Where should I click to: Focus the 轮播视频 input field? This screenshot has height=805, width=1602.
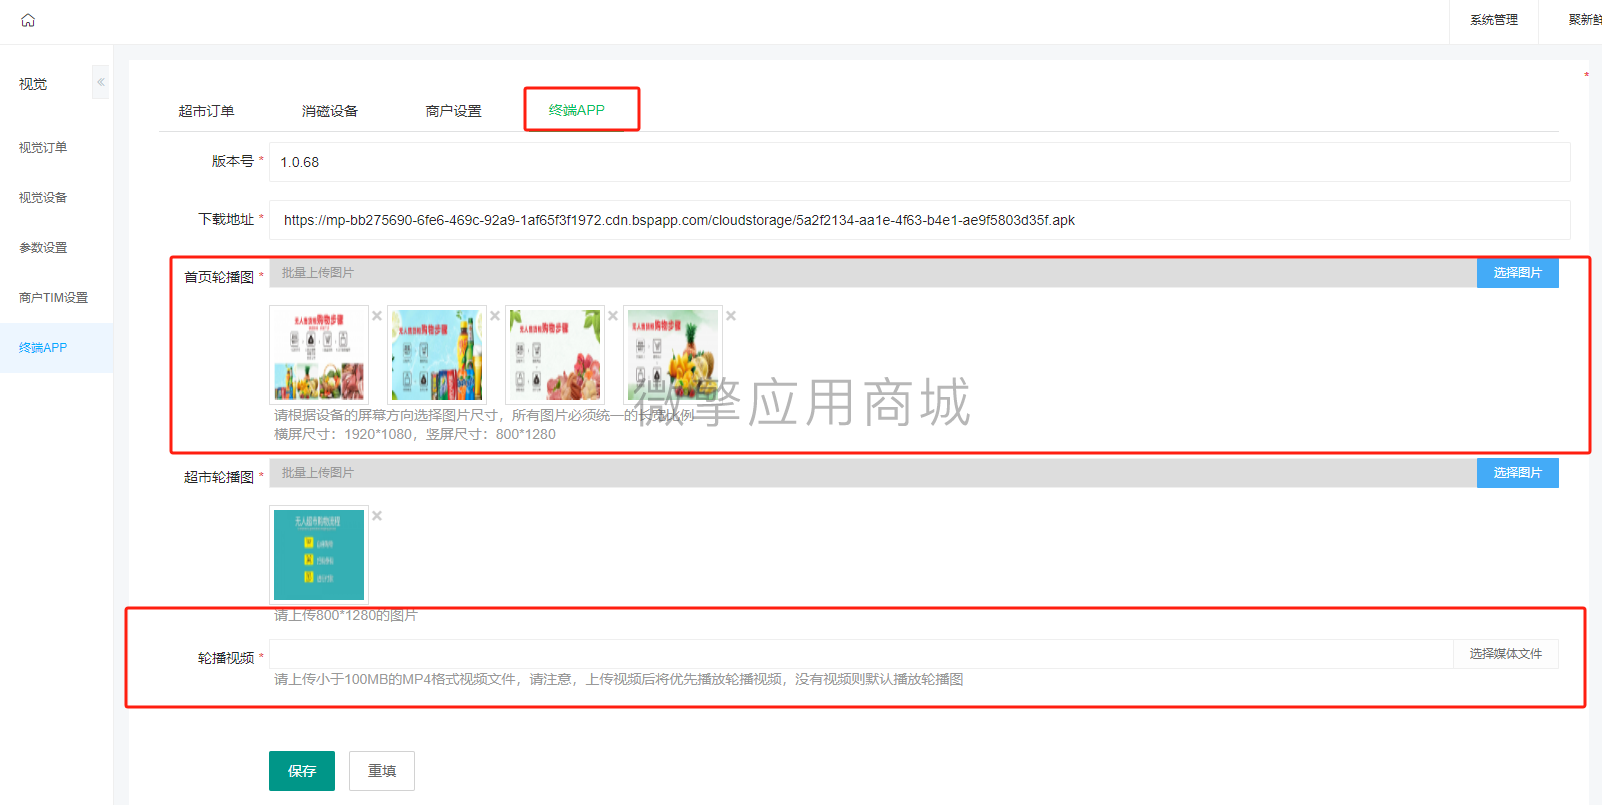pos(861,654)
